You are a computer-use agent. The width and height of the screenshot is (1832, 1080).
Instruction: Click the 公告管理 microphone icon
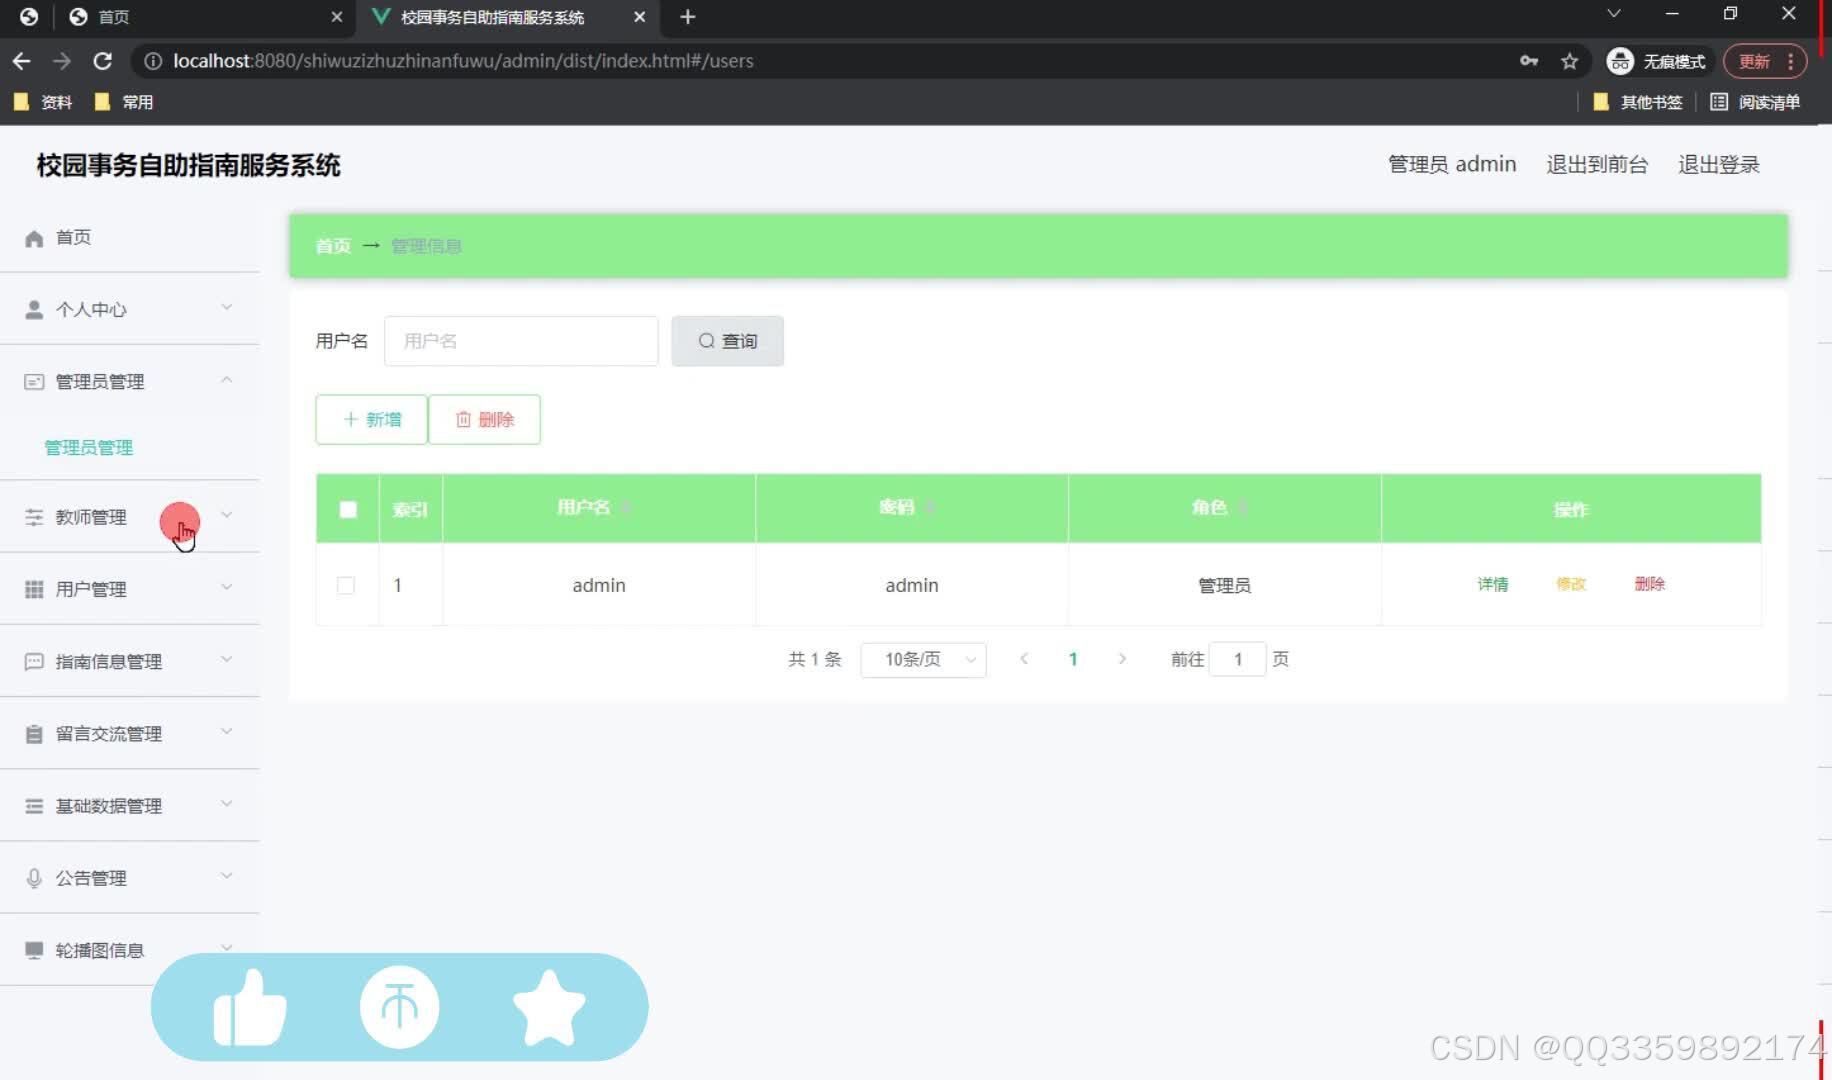click(x=33, y=877)
